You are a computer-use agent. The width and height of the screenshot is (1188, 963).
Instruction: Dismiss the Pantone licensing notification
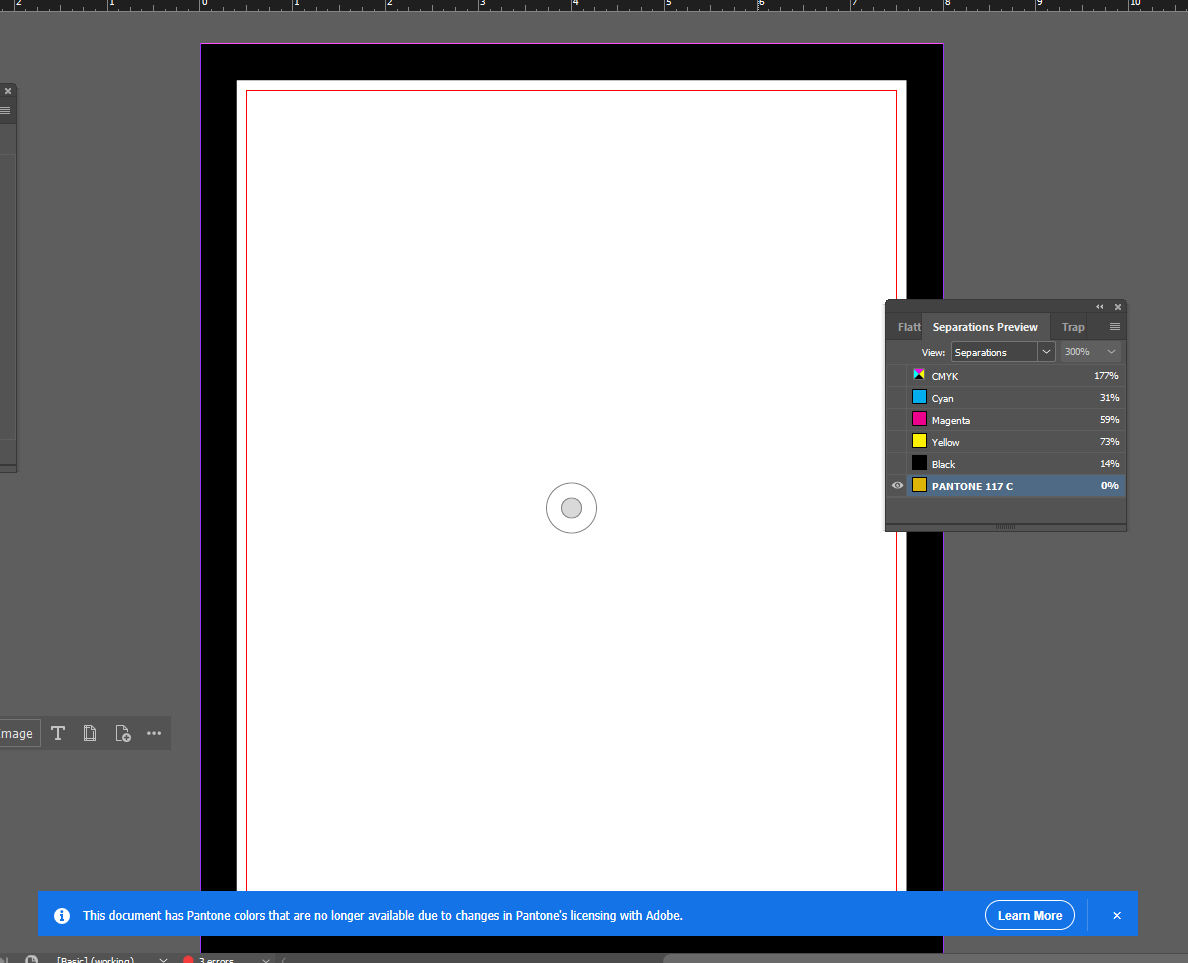click(1117, 915)
